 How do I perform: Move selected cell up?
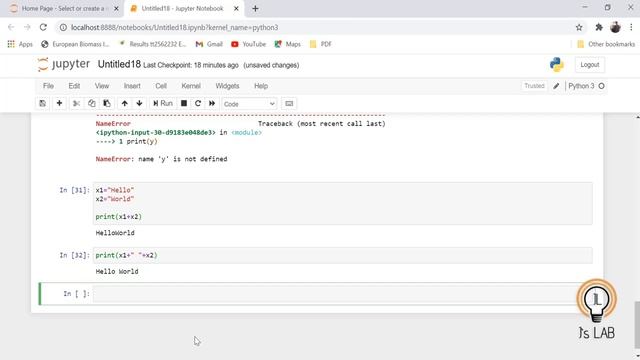tap(124, 104)
